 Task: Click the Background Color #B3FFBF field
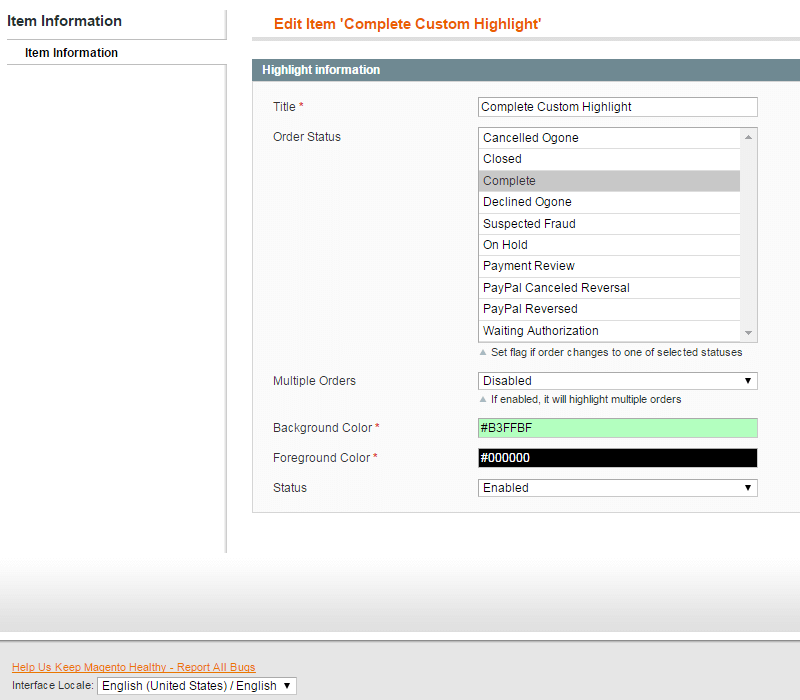(617, 428)
